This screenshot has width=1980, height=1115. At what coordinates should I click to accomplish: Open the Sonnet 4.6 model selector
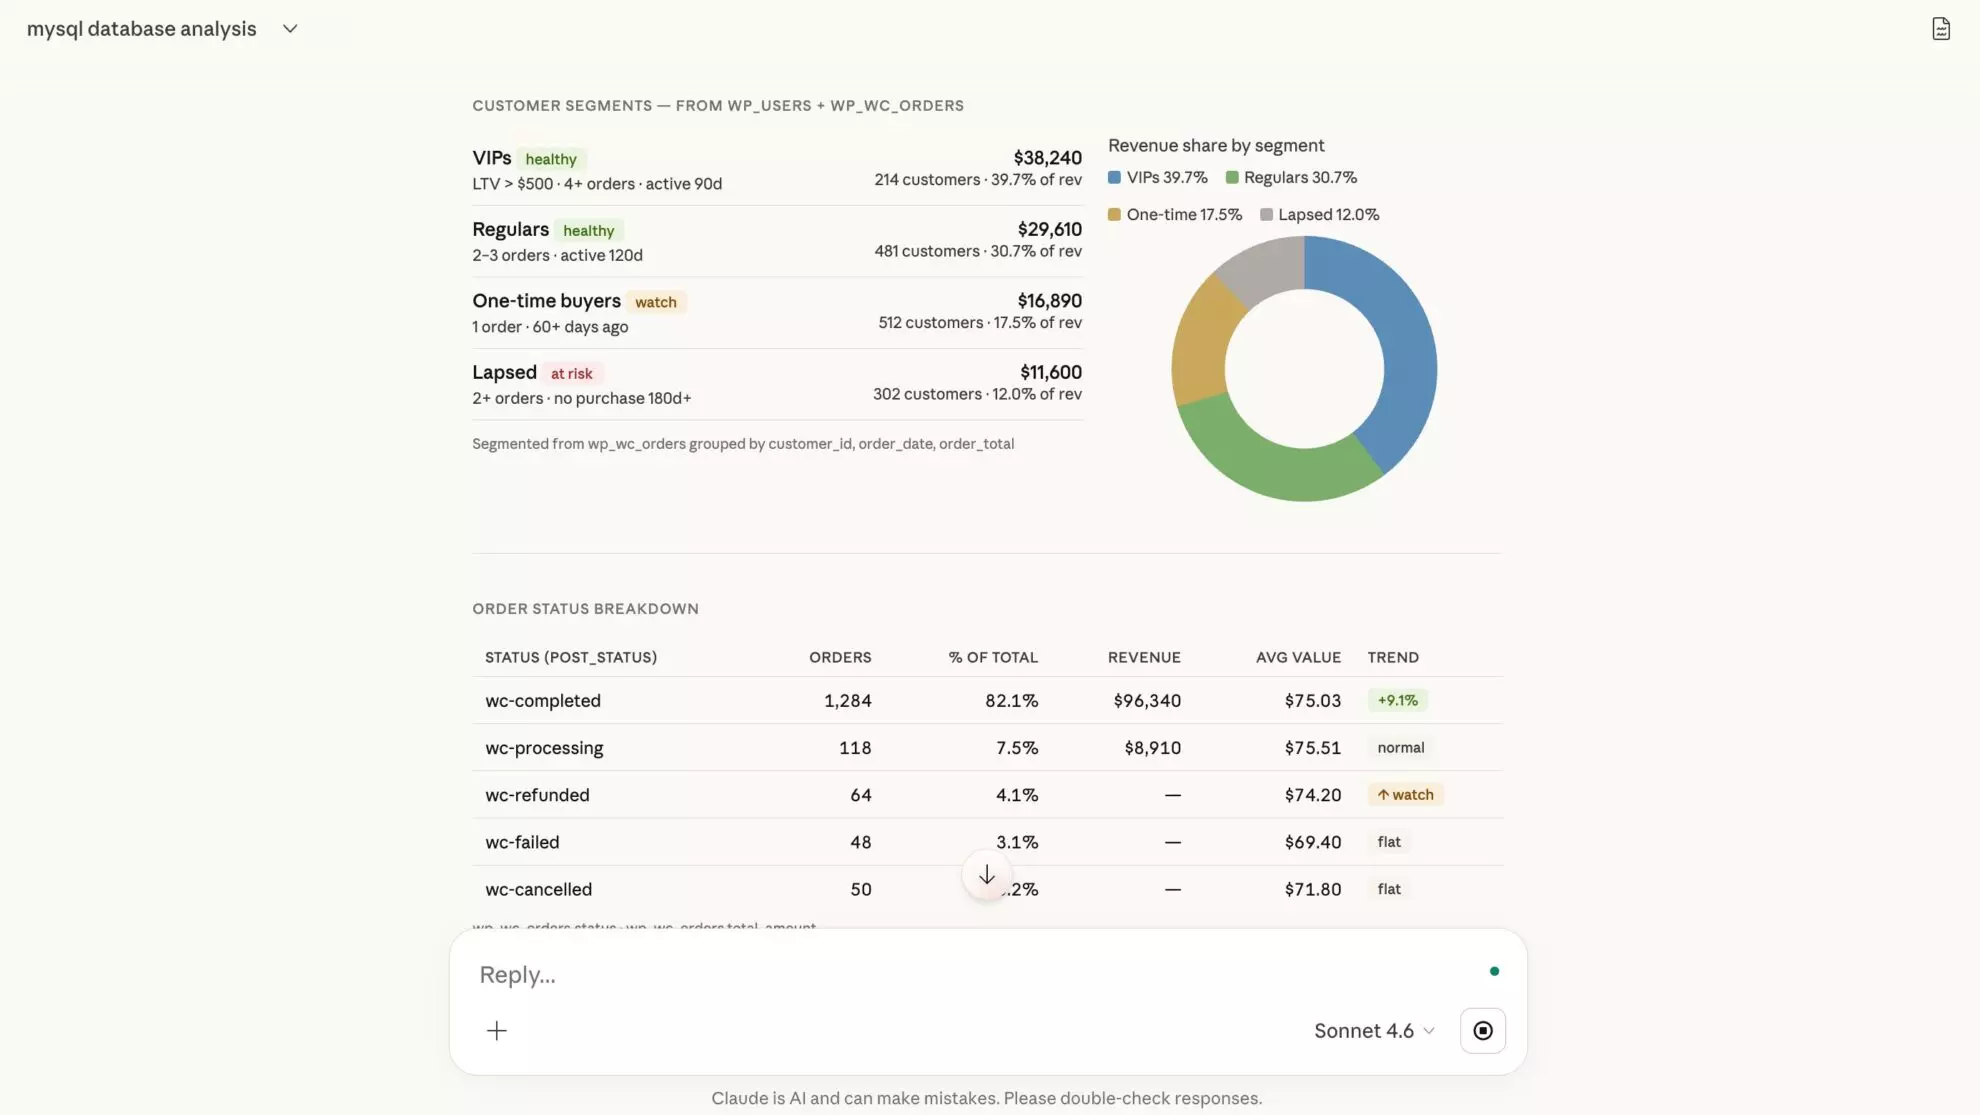[x=1374, y=1031]
